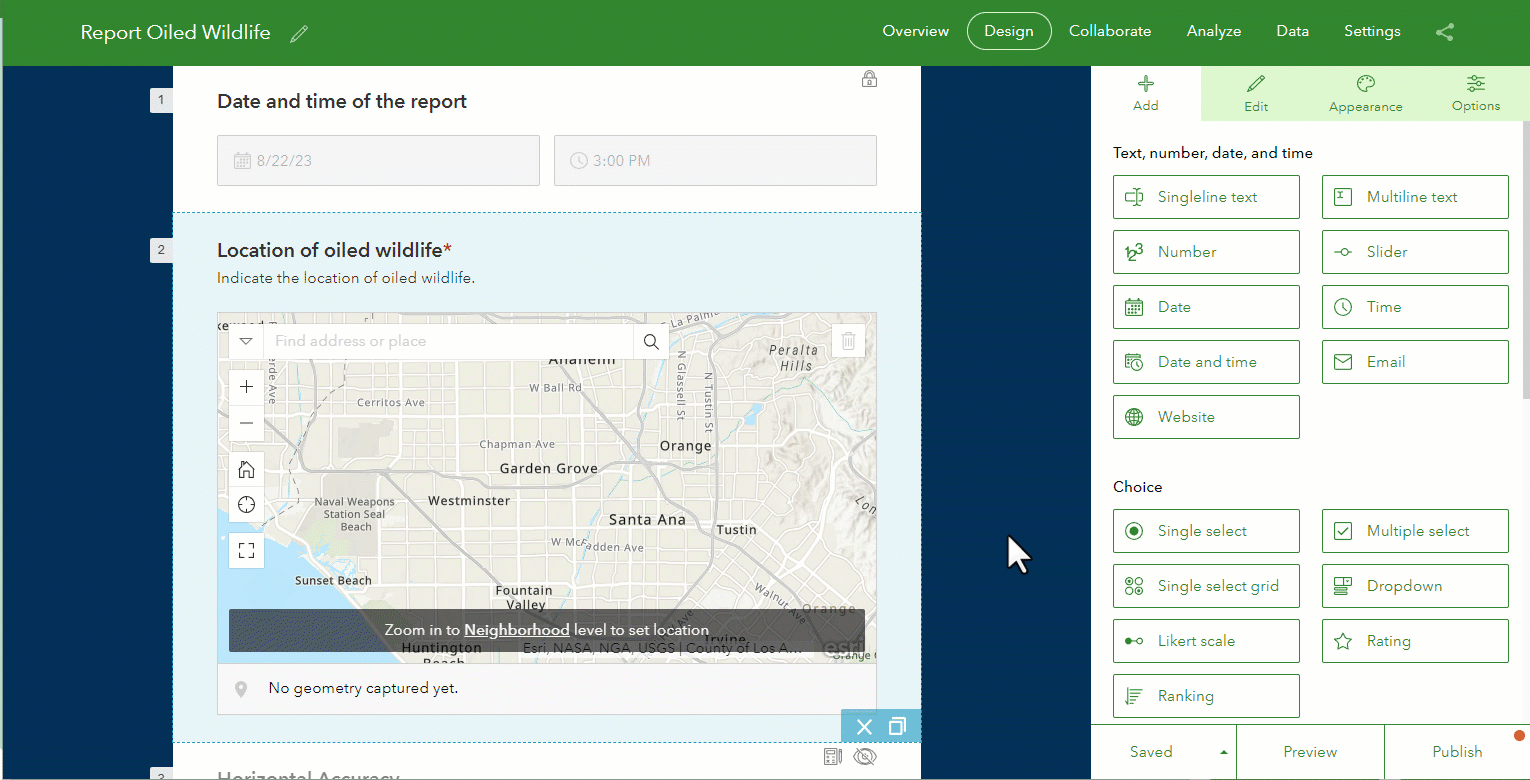Run address search with the magnifier icon
The height and width of the screenshot is (780, 1530).
(650, 341)
